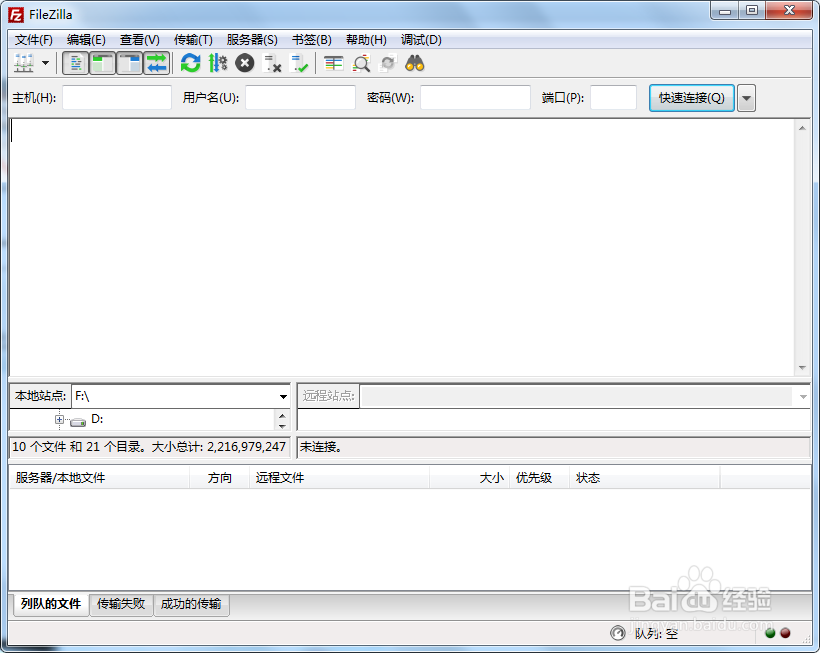820x653 pixels.
Task: Click the 未连接。 status text
Action: 321,447
